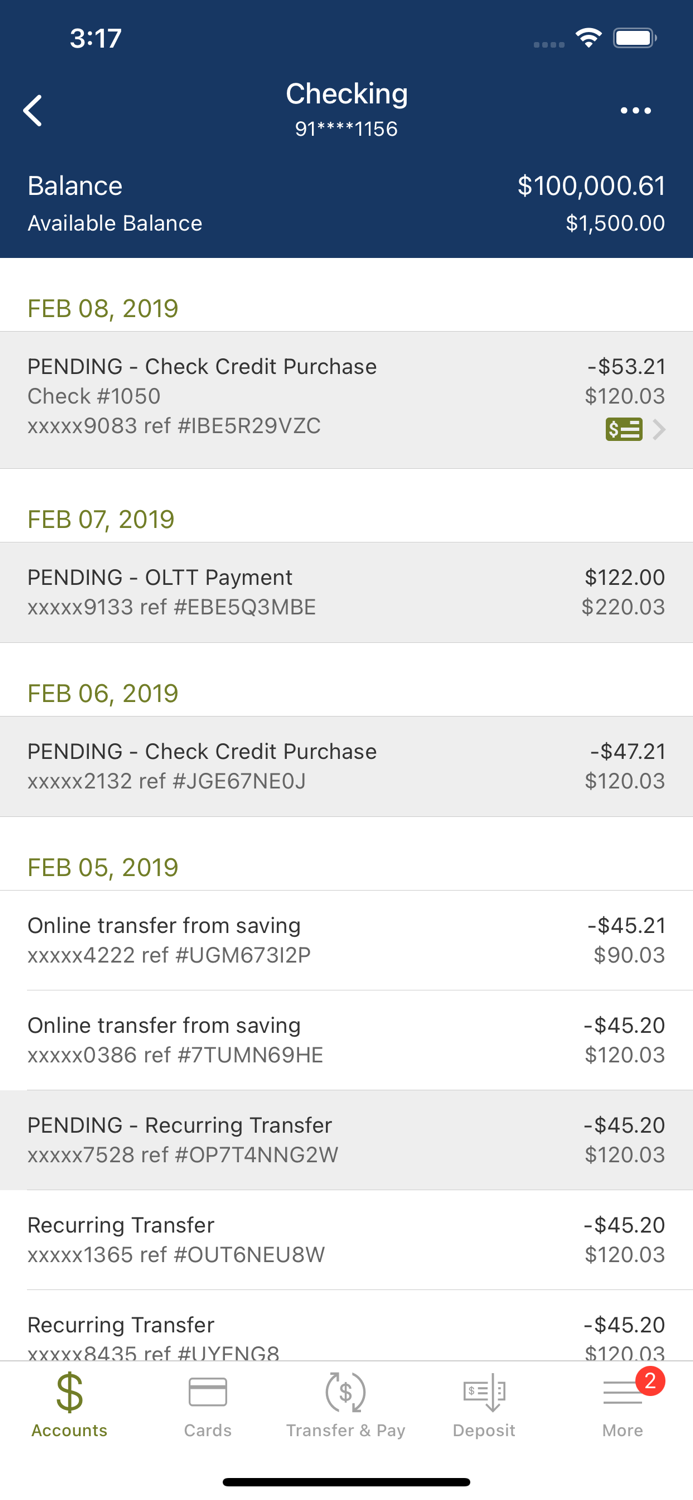Tap the Available Balance amount
693x1500 pixels.
(614, 223)
